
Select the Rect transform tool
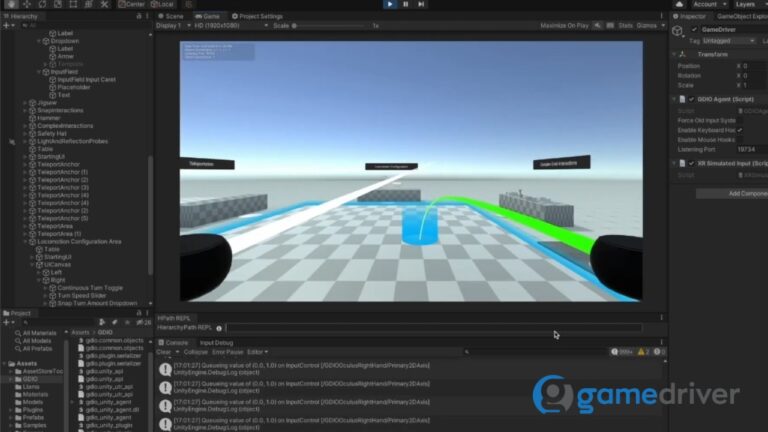tap(73, 4)
